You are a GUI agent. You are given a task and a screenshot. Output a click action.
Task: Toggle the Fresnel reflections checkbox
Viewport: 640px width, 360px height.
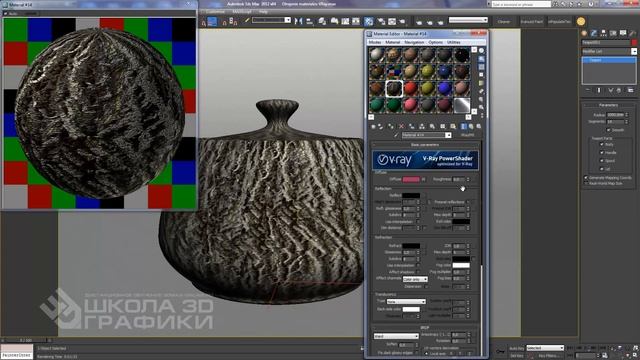(x=468, y=202)
